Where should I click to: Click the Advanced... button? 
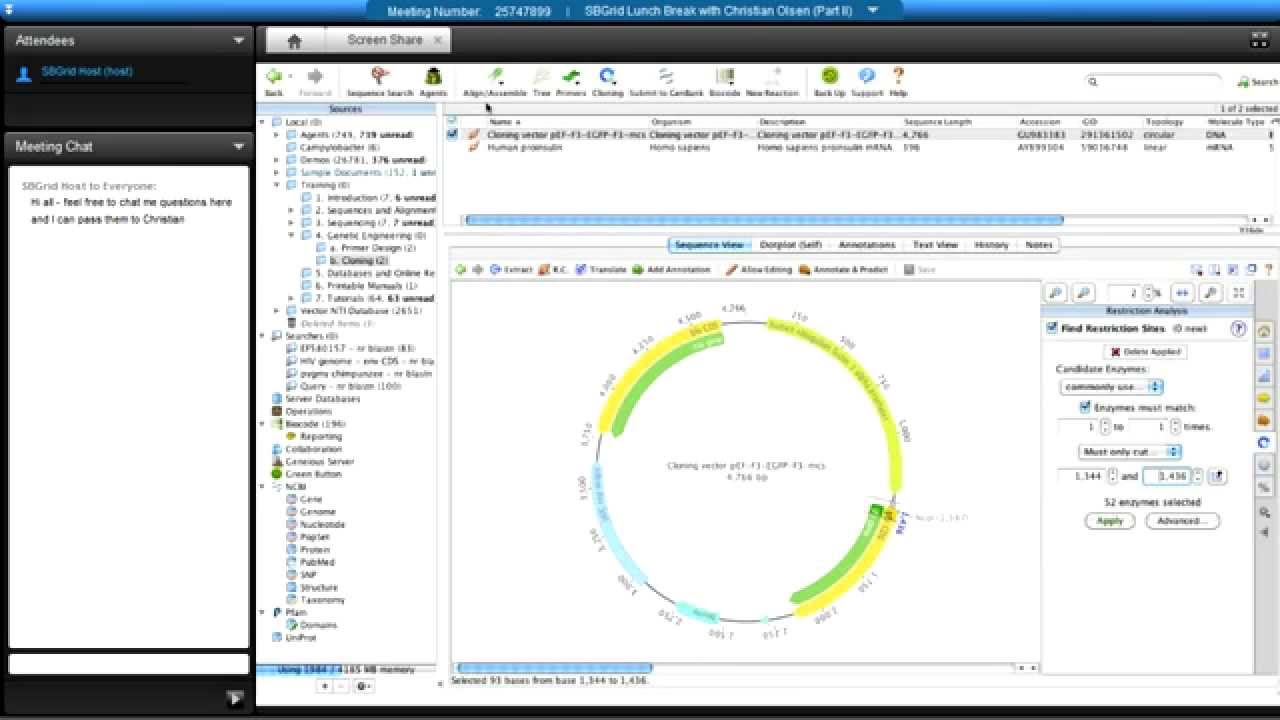click(1182, 521)
